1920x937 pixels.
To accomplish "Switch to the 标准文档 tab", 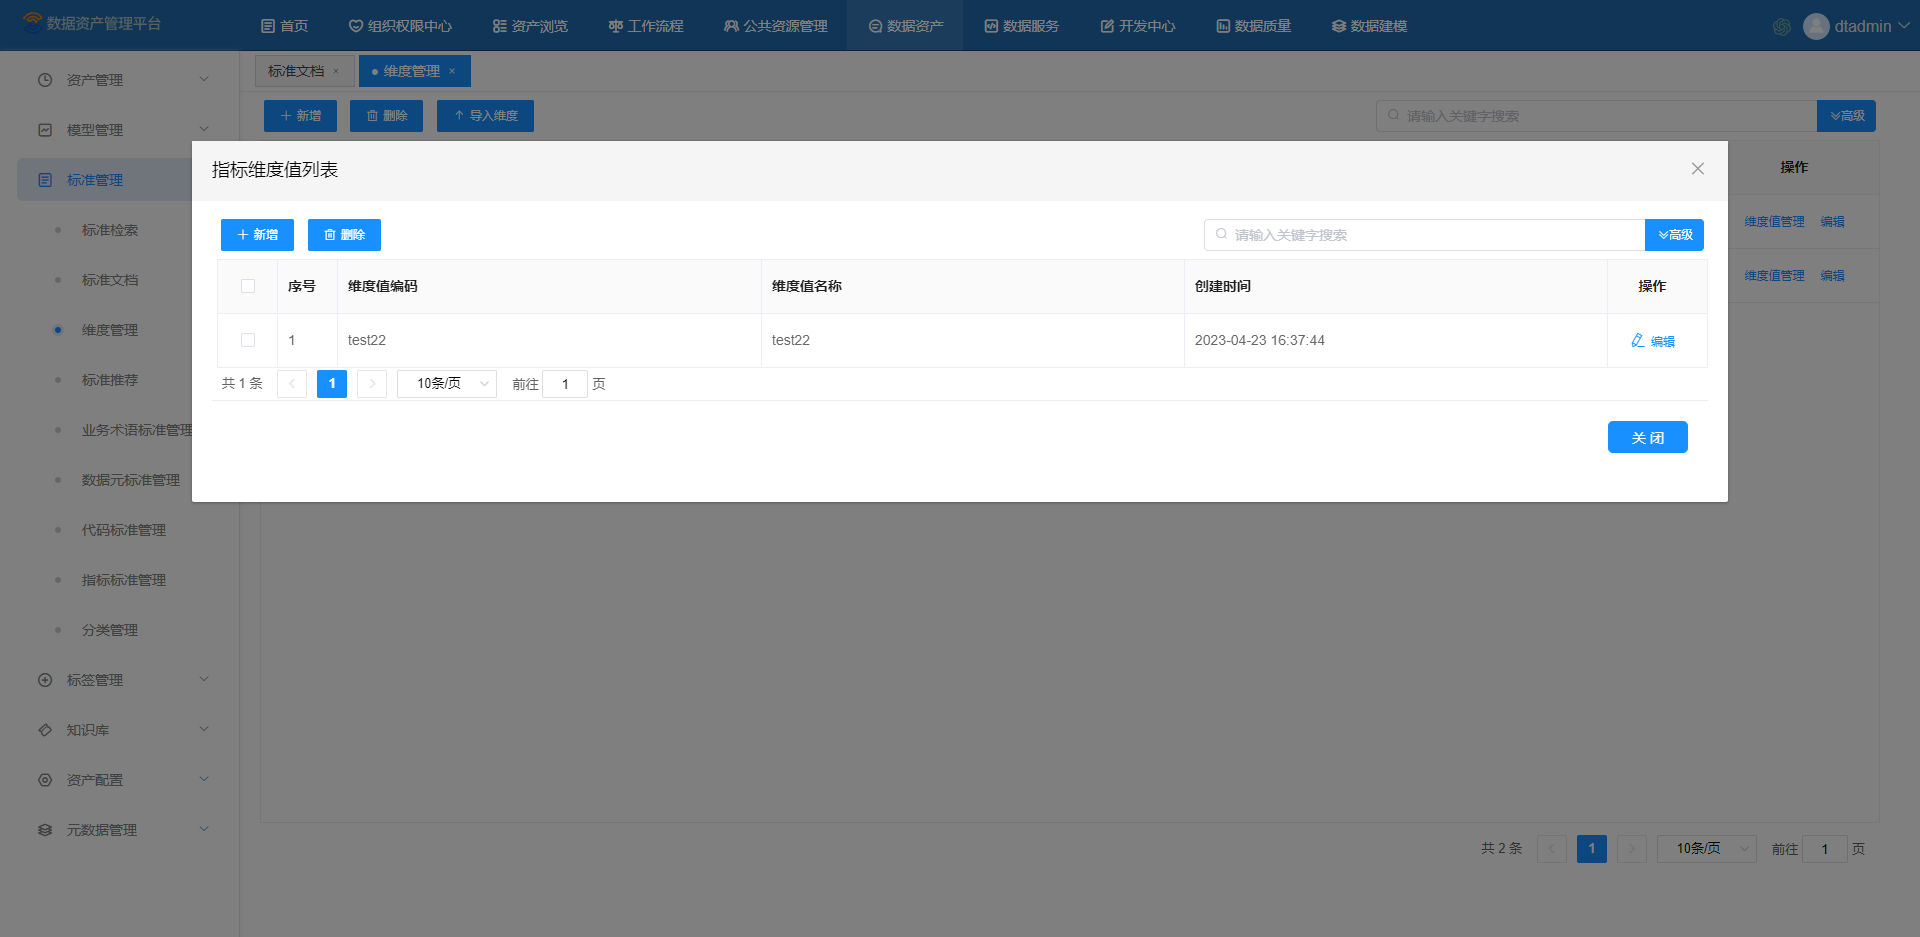I will click(296, 71).
